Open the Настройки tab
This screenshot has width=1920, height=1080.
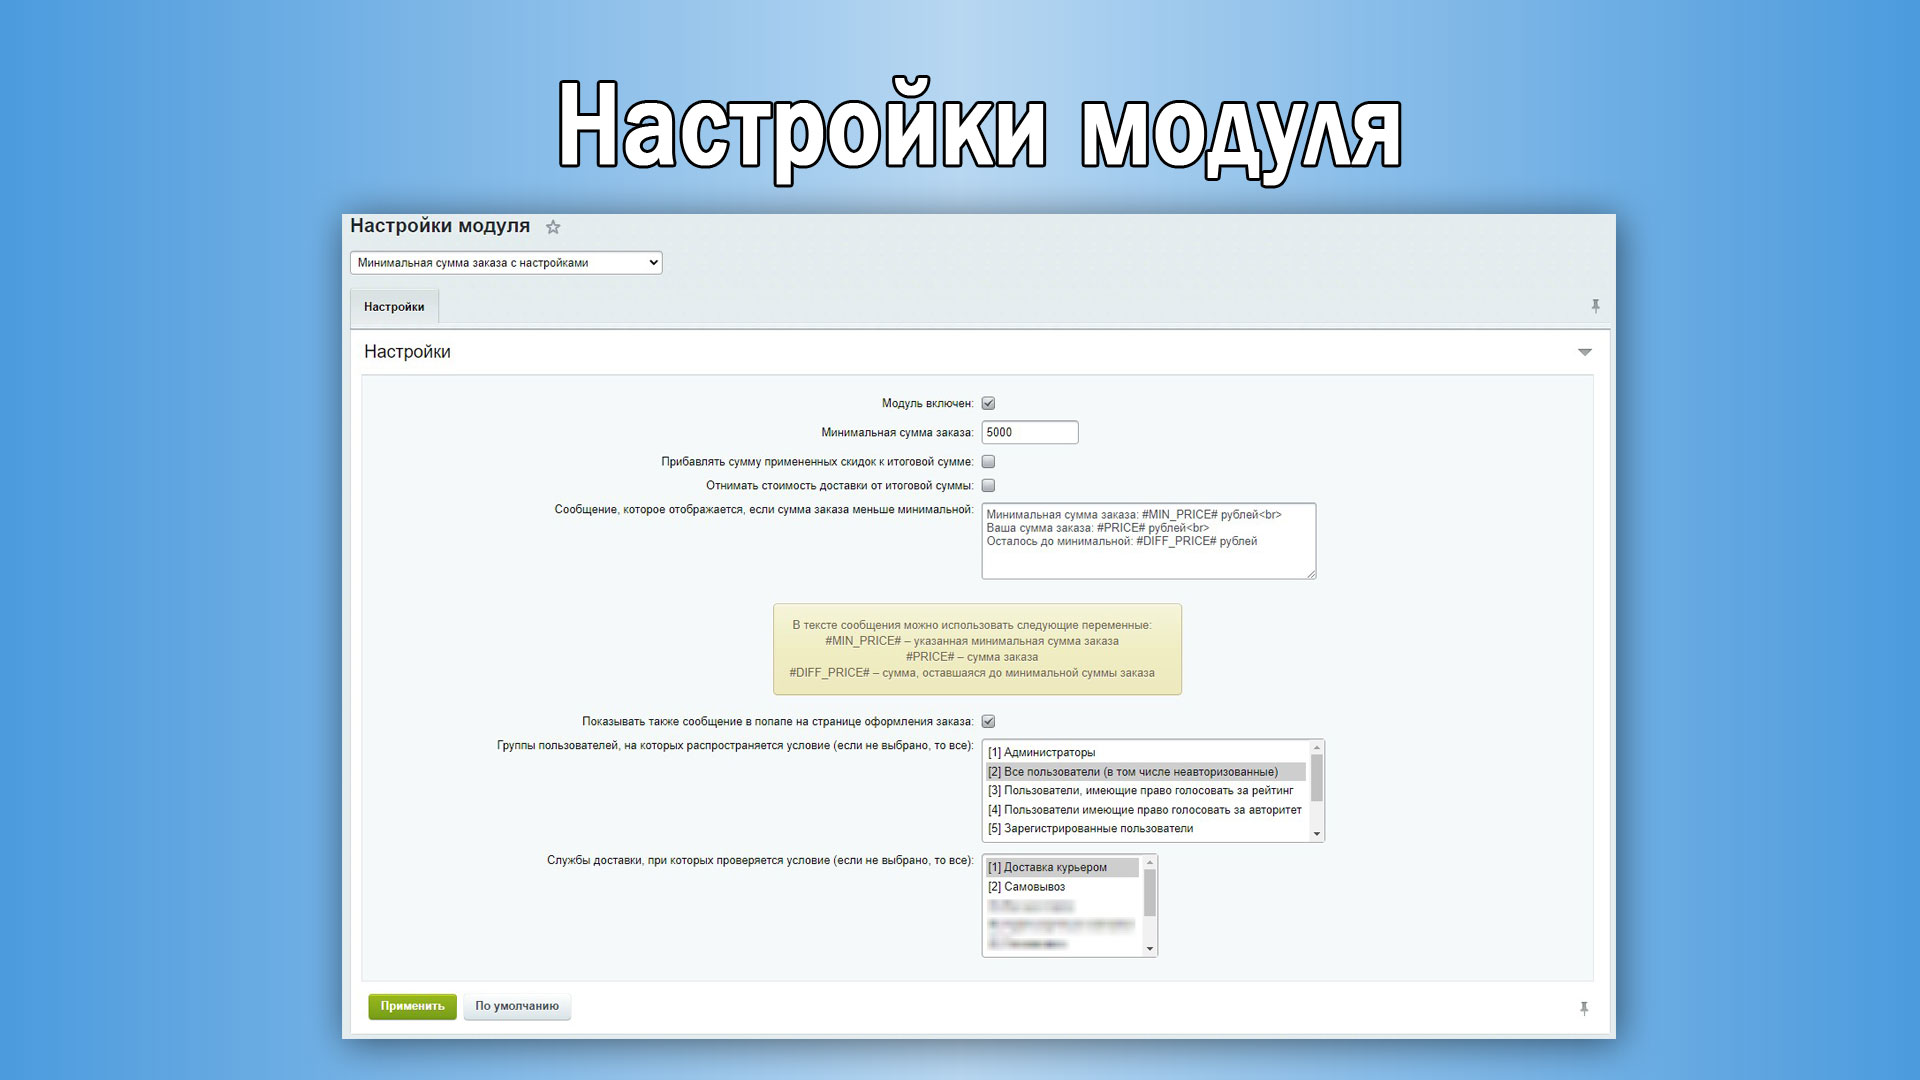click(x=394, y=307)
